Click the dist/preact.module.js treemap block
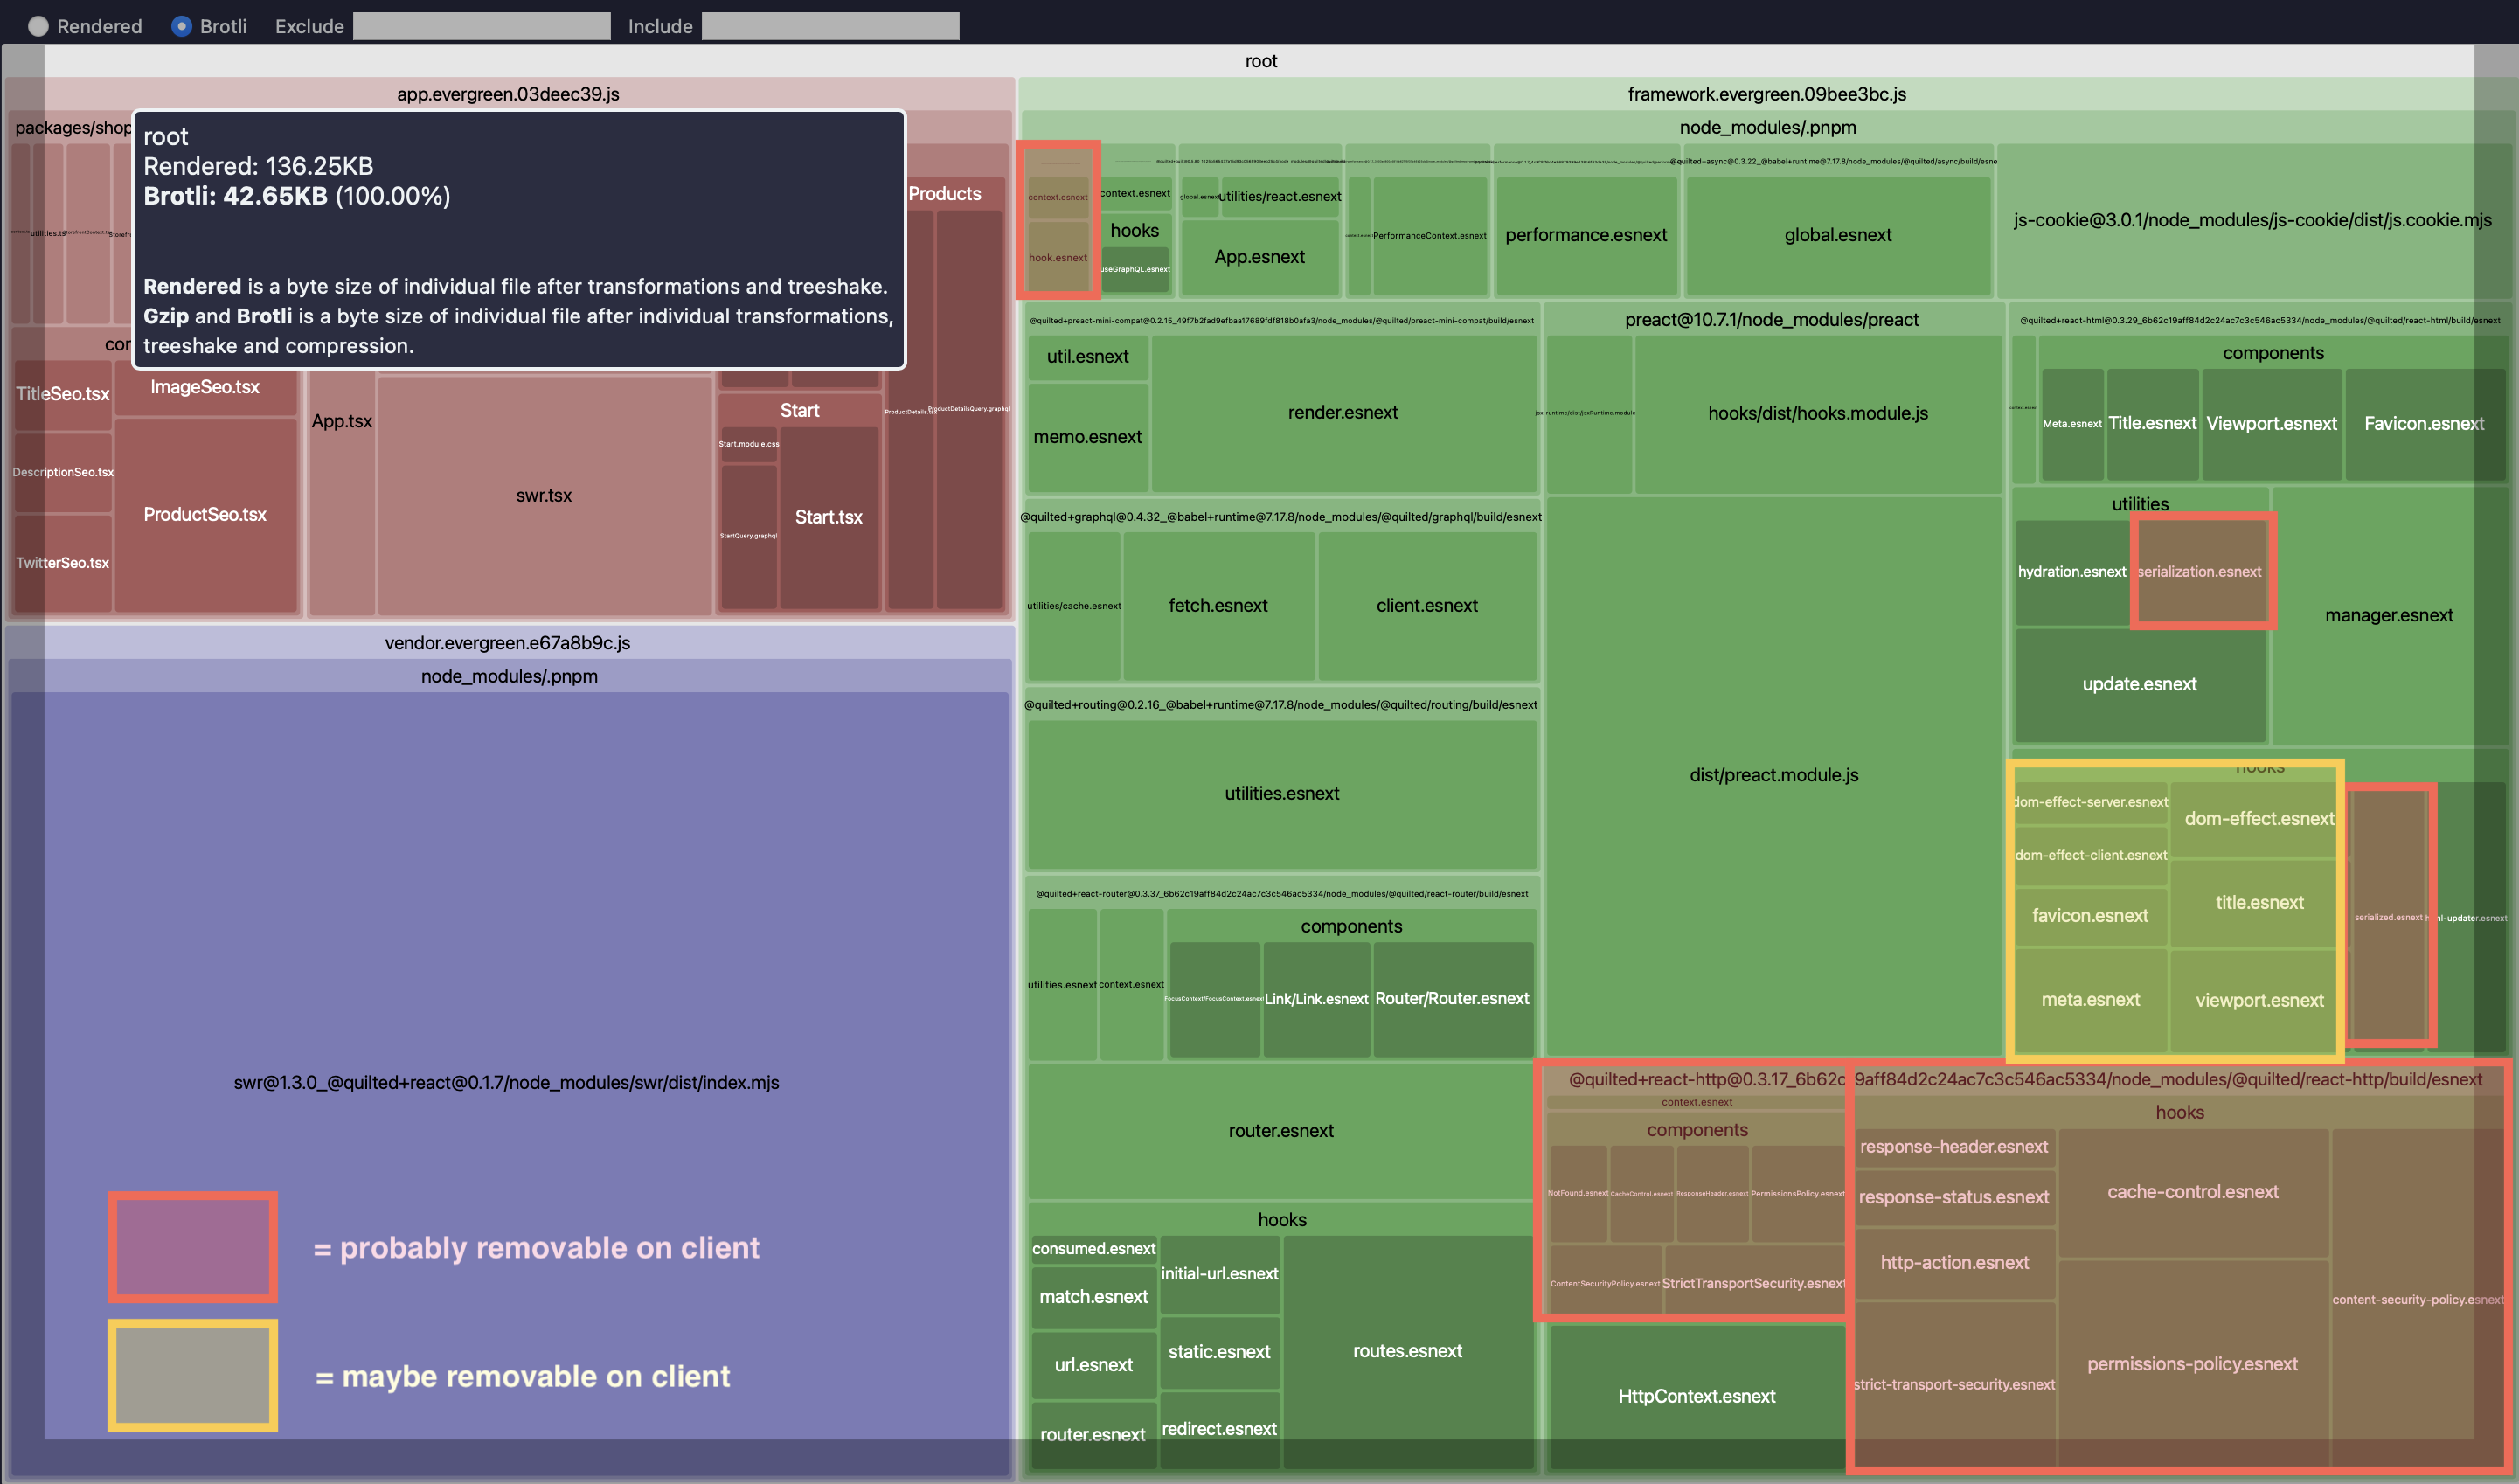This screenshot has width=2519, height=1484. [1773, 774]
